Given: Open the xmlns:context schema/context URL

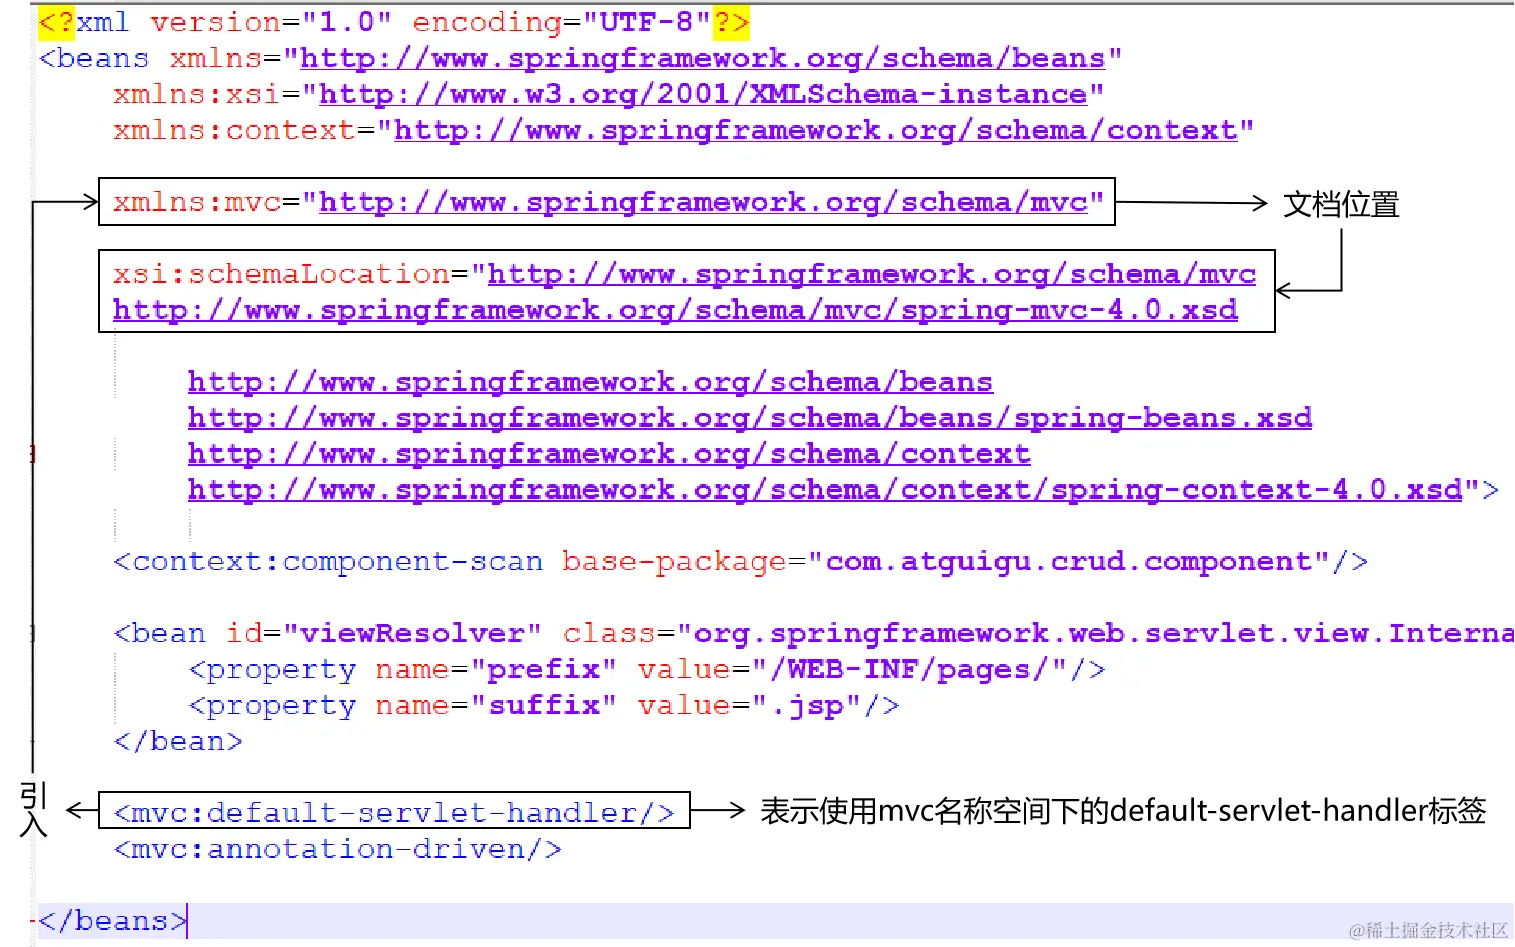Looking at the screenshot, I should coord(815,131).
